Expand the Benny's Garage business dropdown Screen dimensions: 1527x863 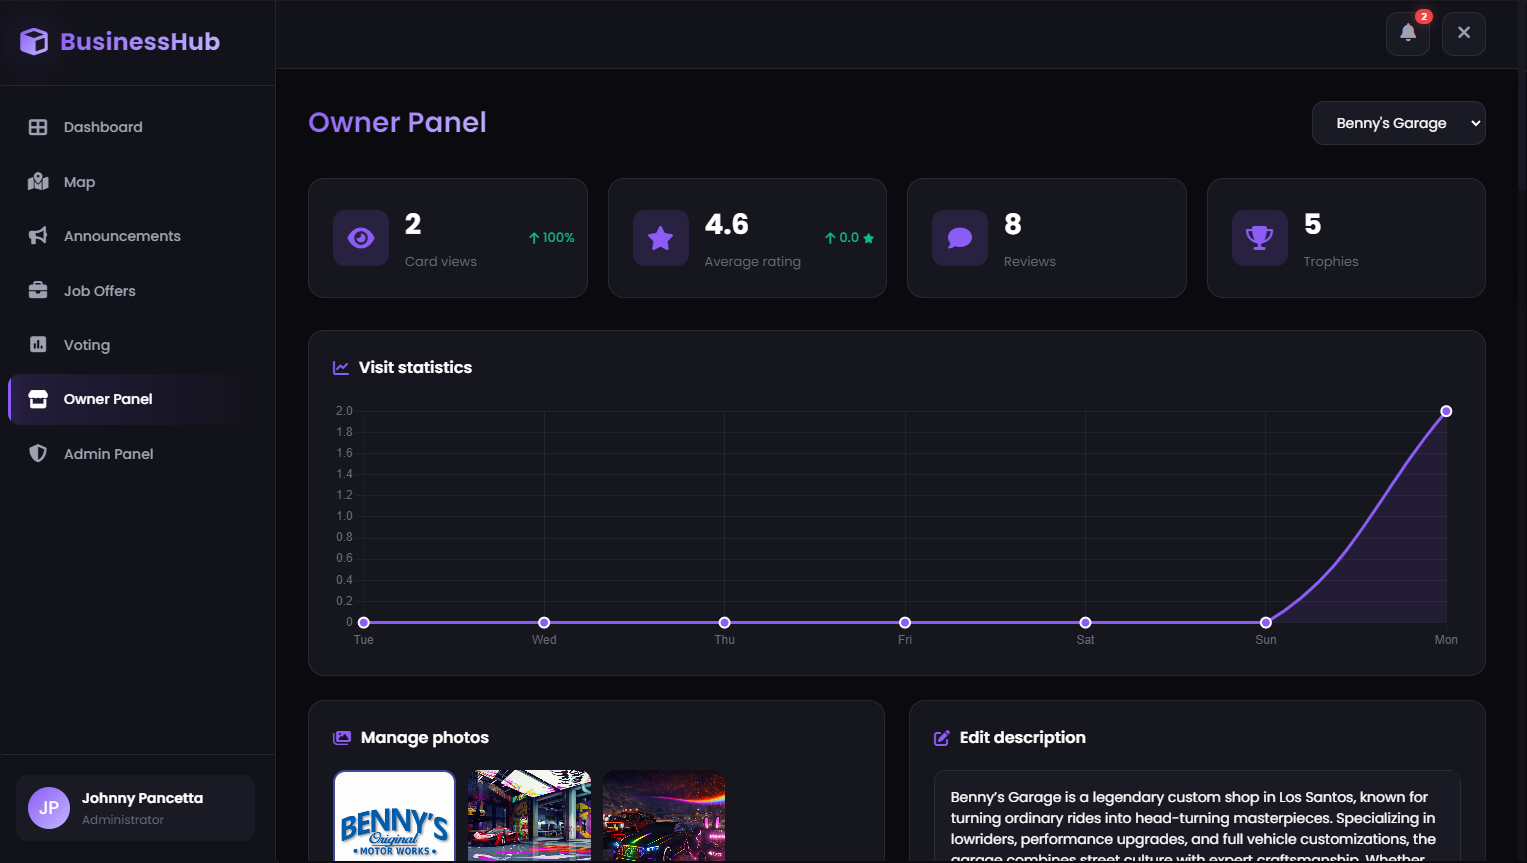(x=1398, y=123)
